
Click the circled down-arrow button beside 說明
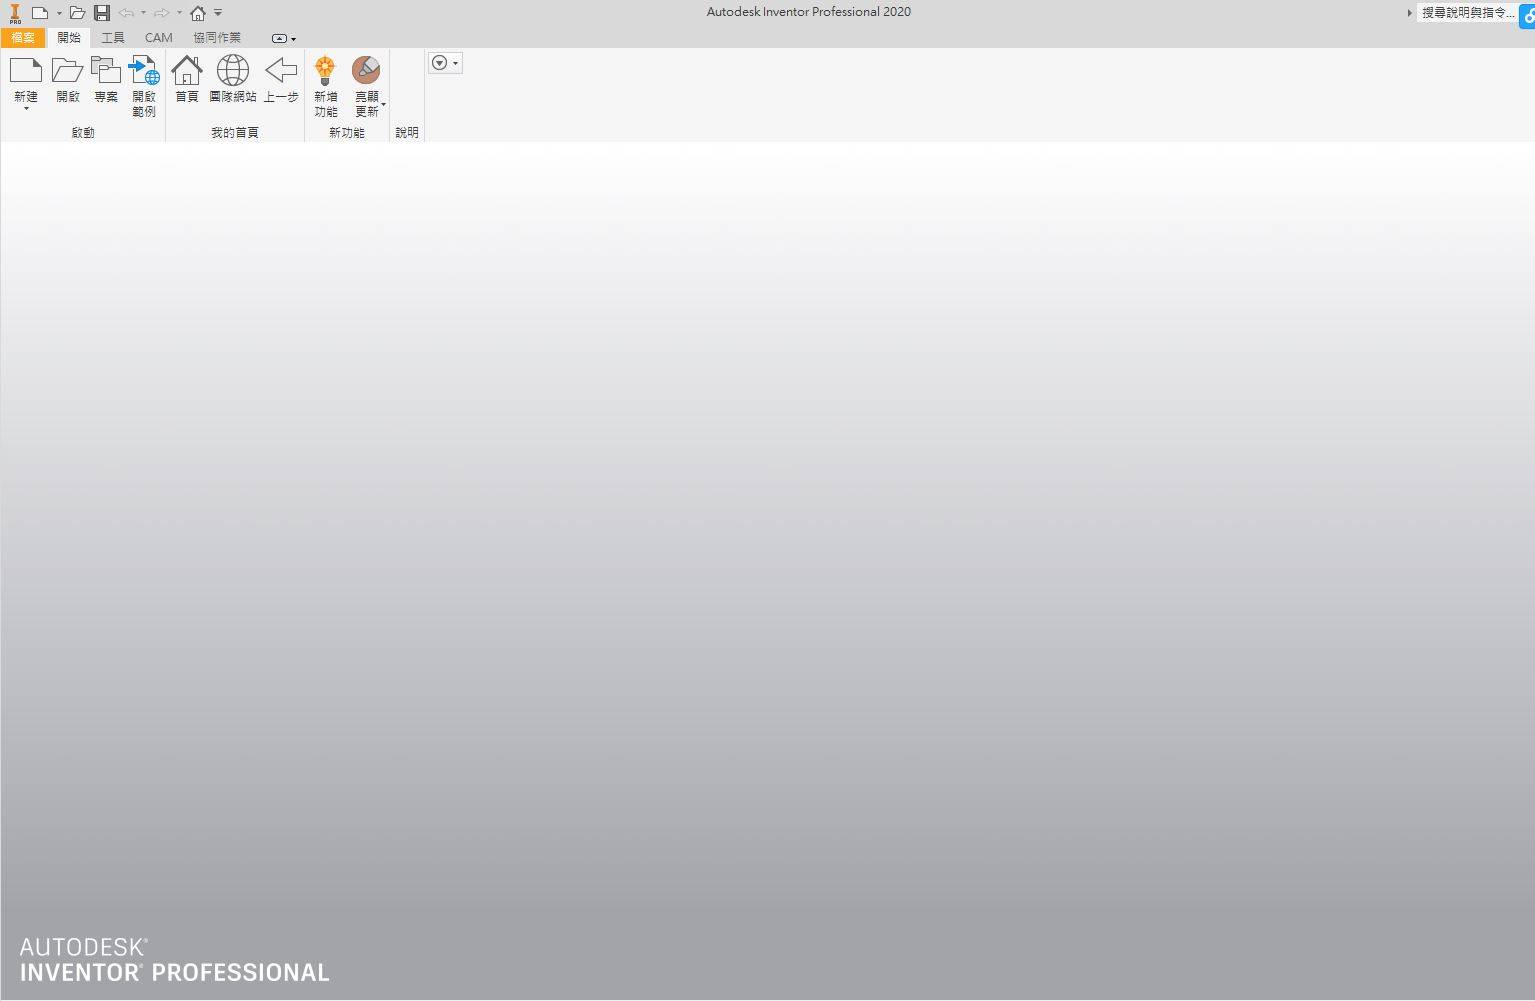tap(439, 63)
